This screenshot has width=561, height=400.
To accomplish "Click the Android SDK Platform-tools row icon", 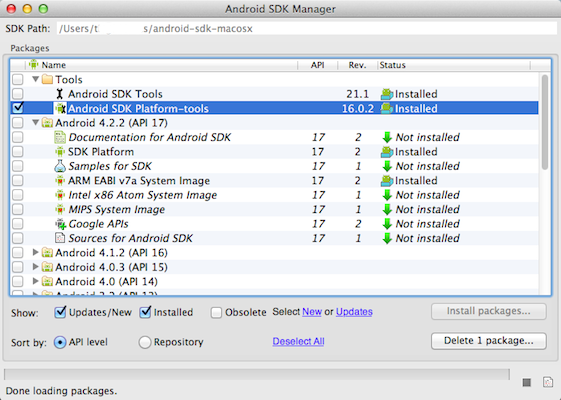I will [60, 108].
